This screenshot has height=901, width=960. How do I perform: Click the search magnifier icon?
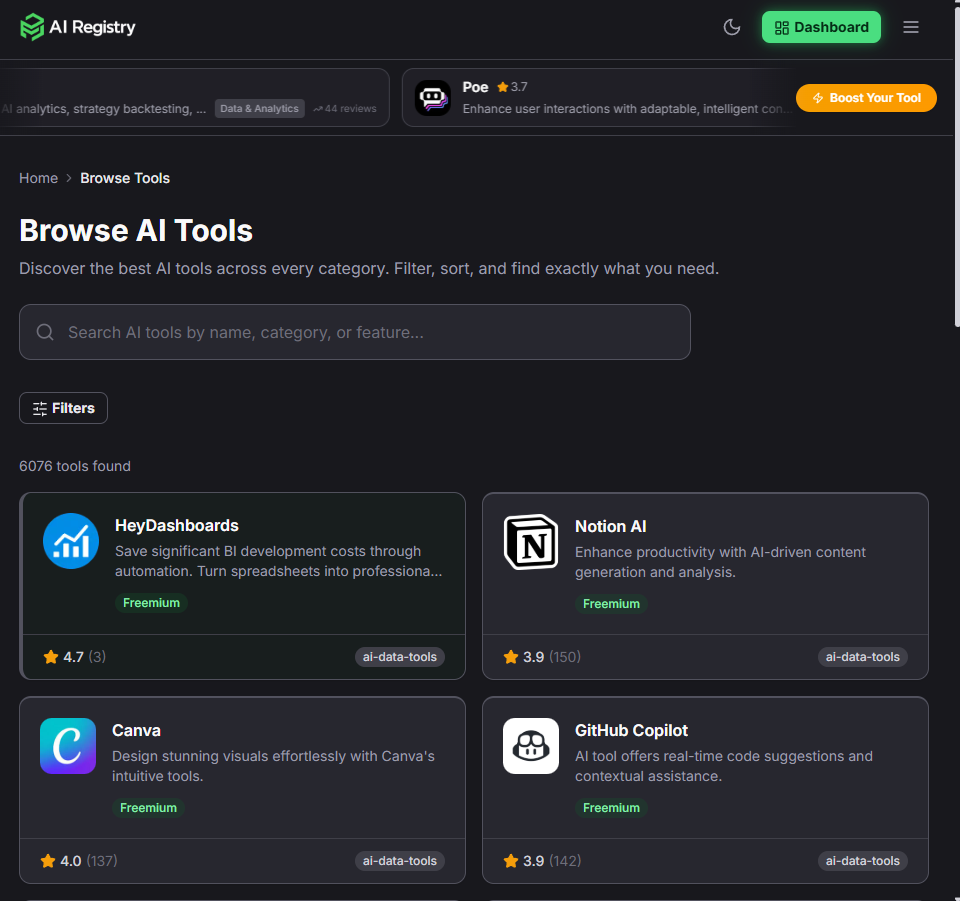[44, 331]
